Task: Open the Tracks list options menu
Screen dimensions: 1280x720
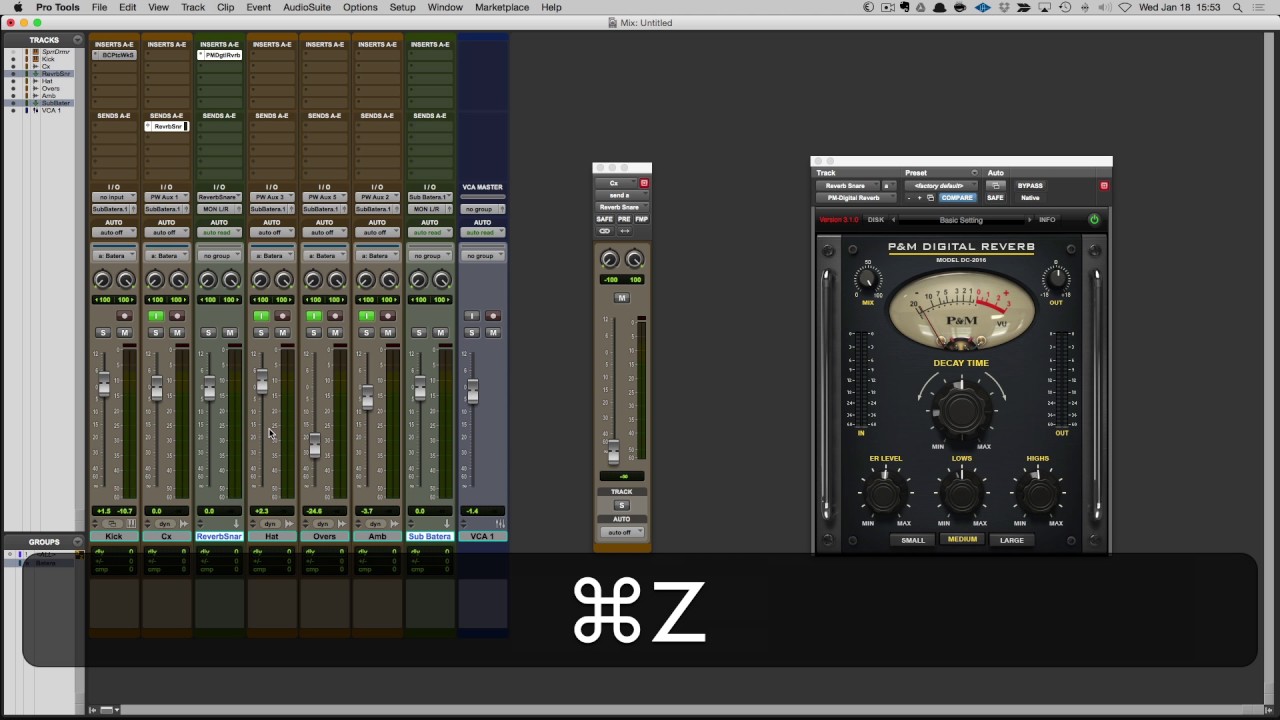Action: click(x=77, y=40)
